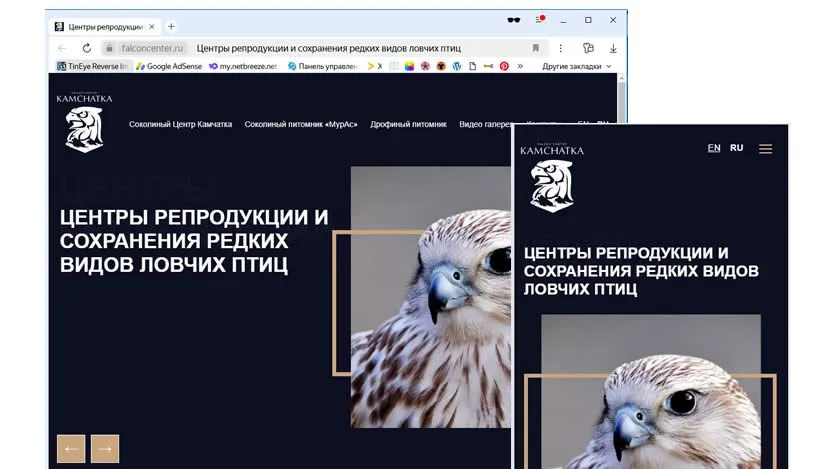Open the extensions icon in toolbar
Screen dimensions: 837x469
click(588, 48)
